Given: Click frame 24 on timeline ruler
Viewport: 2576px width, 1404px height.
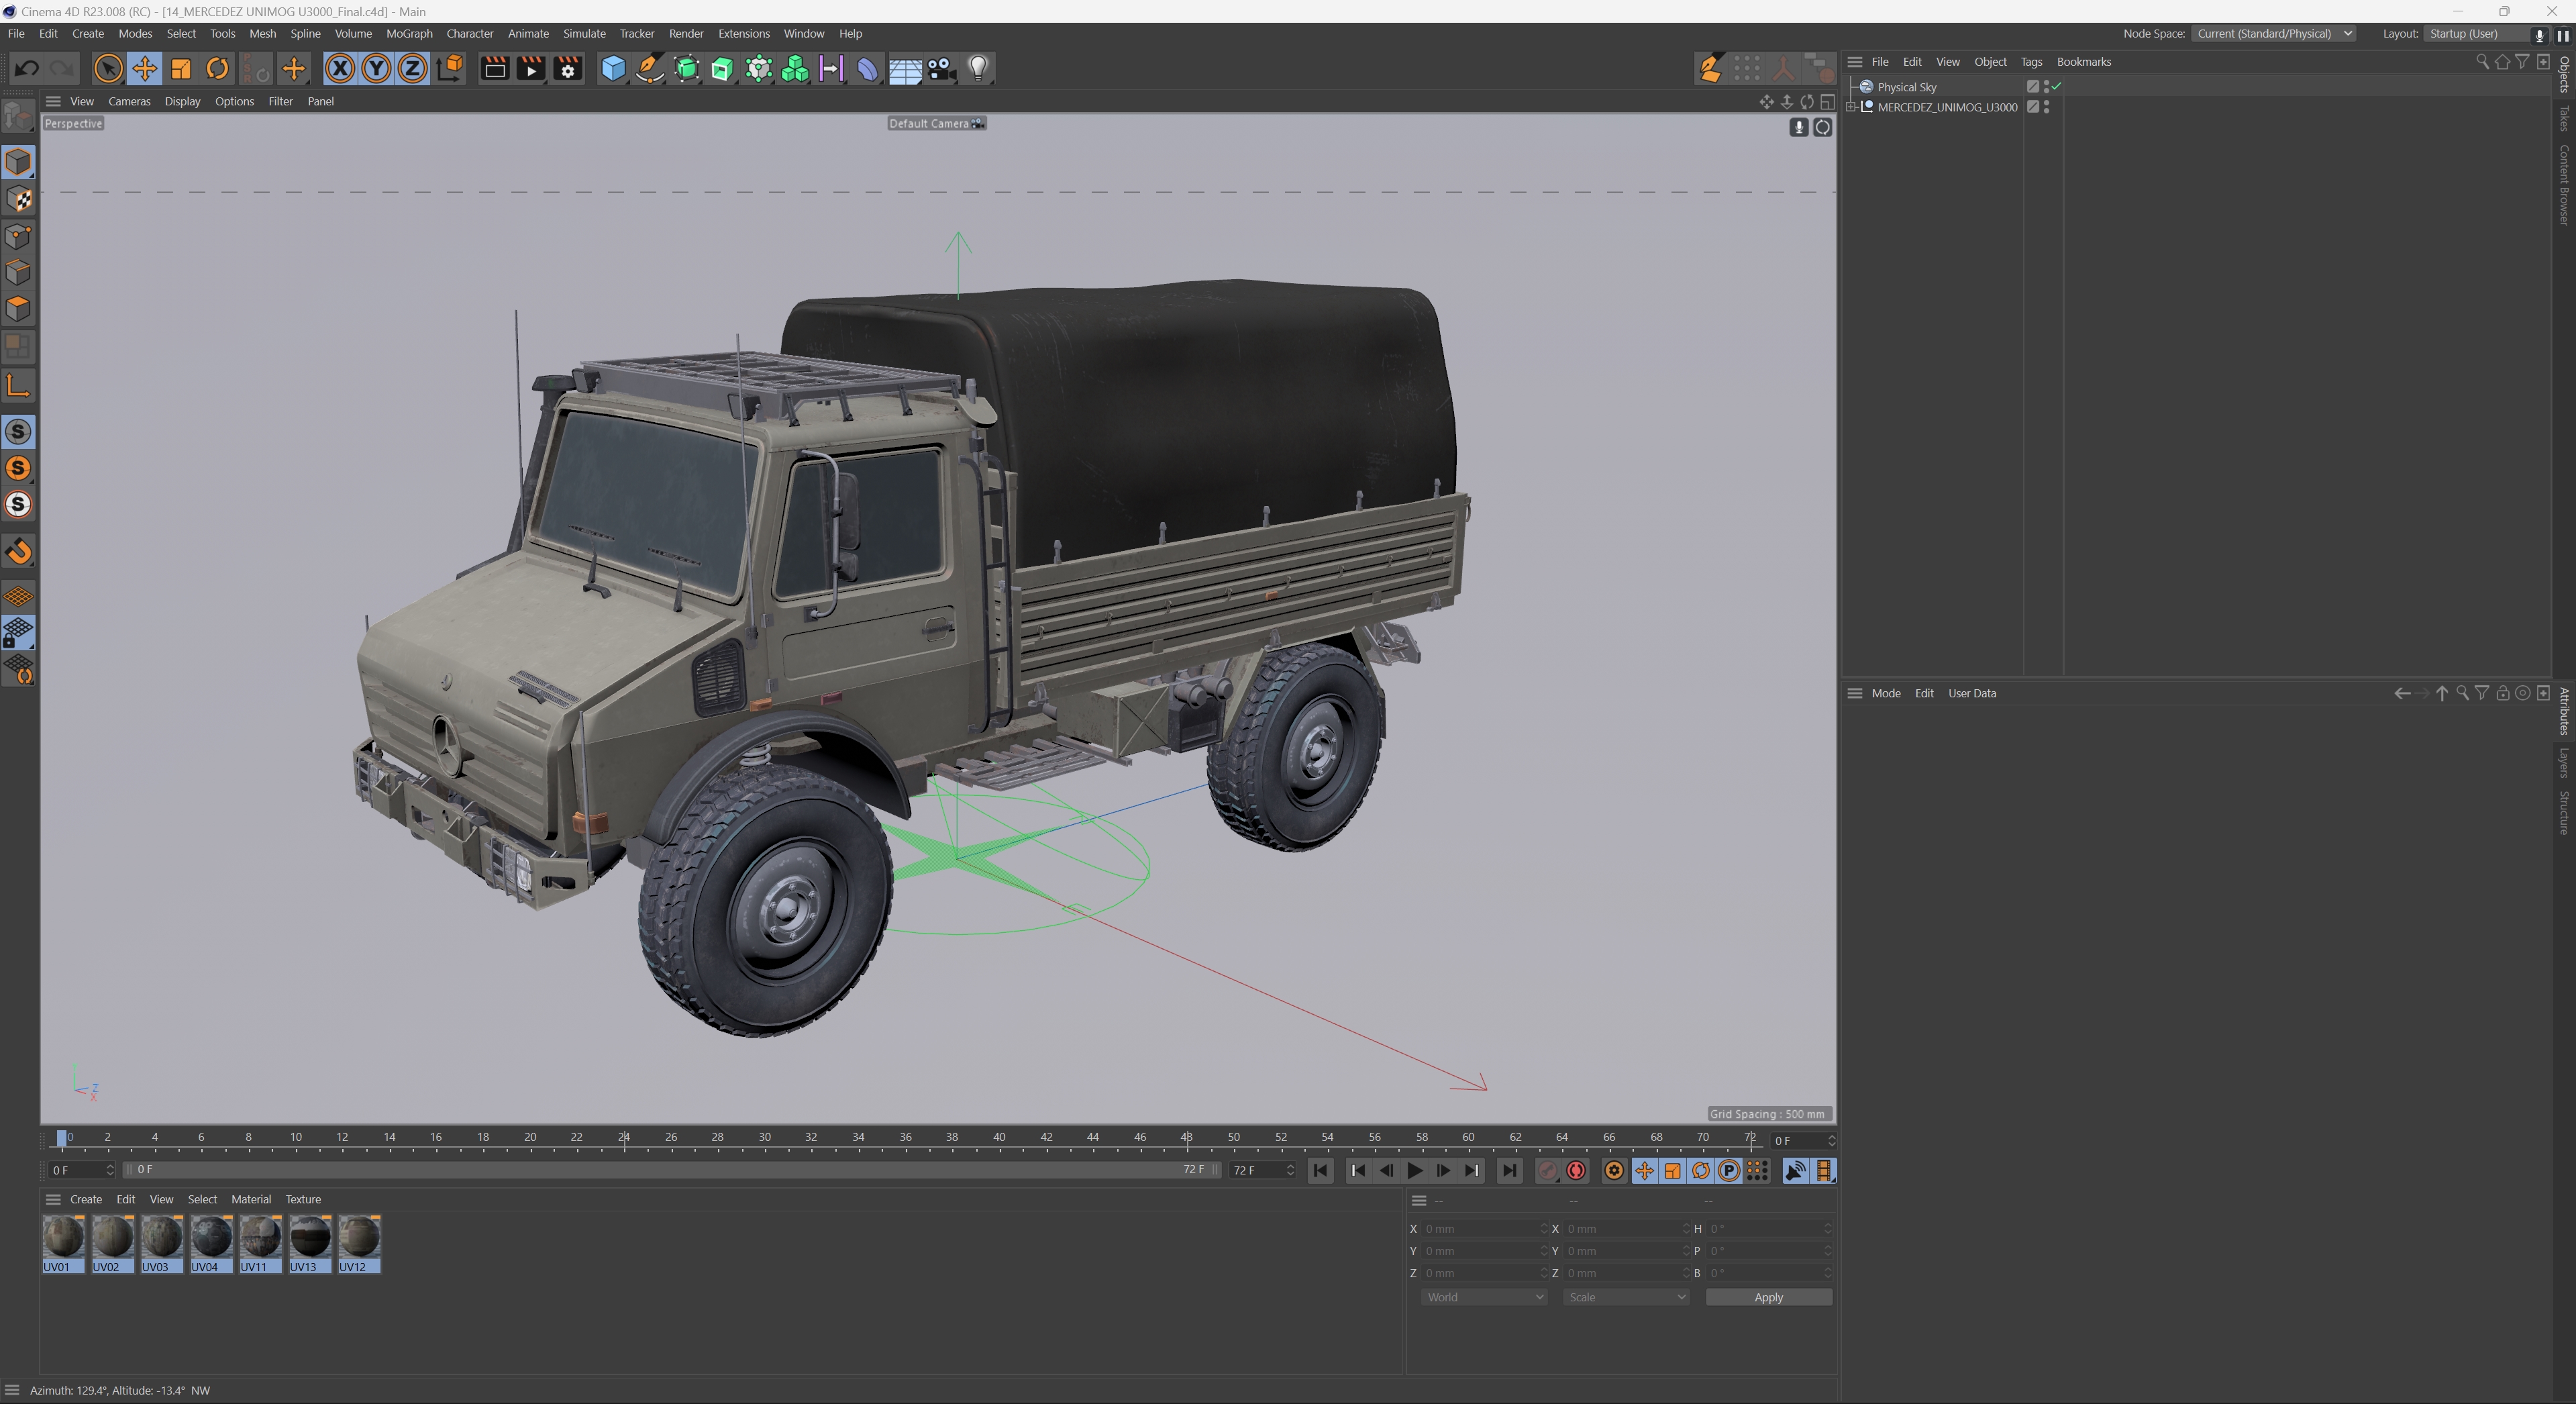Looking at the screenshot, I should coord(624,1138).
